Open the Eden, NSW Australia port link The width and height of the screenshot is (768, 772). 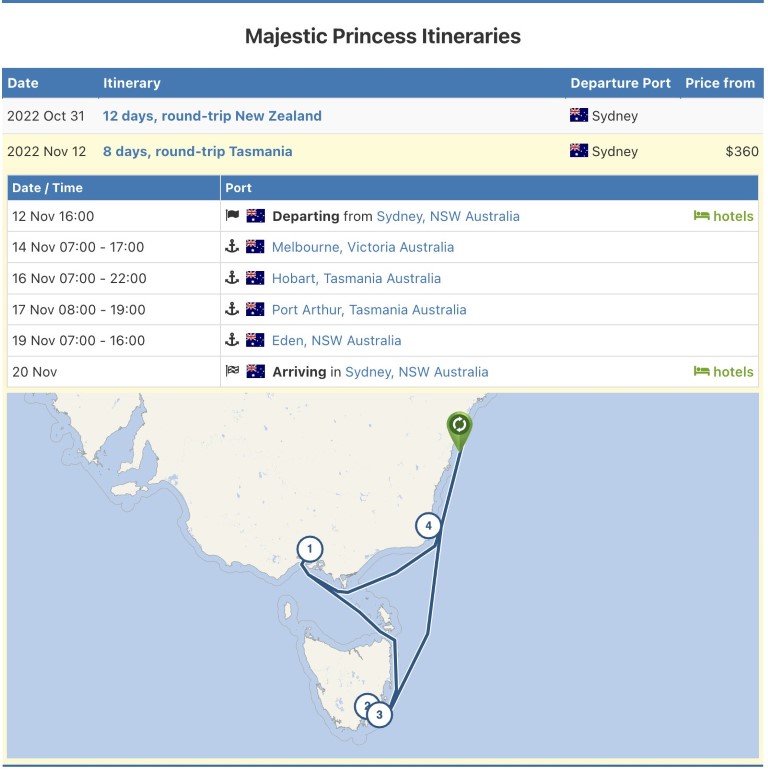pyautogui.click(x=336, y=340)
